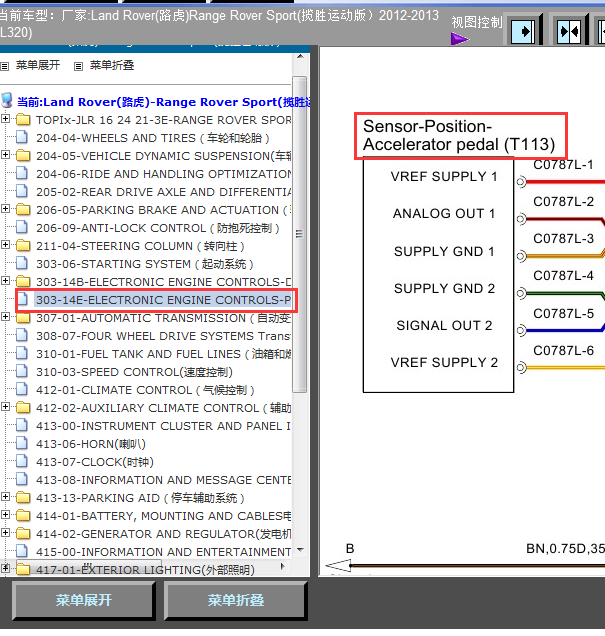Click document icon of 204-04-WHEELS AND TIRES
Screen dimensions: 605x636
point(22,138)
